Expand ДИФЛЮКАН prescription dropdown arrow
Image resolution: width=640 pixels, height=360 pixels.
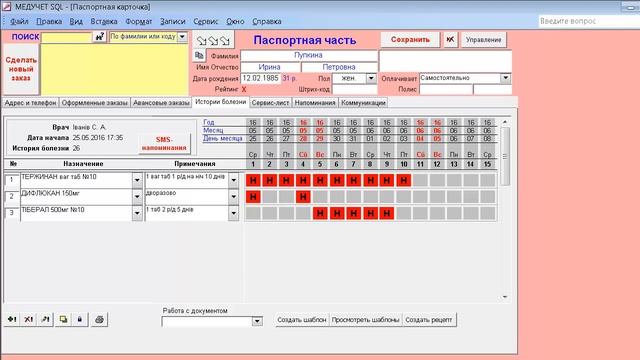pyautogui.click(x=137, y=196)
